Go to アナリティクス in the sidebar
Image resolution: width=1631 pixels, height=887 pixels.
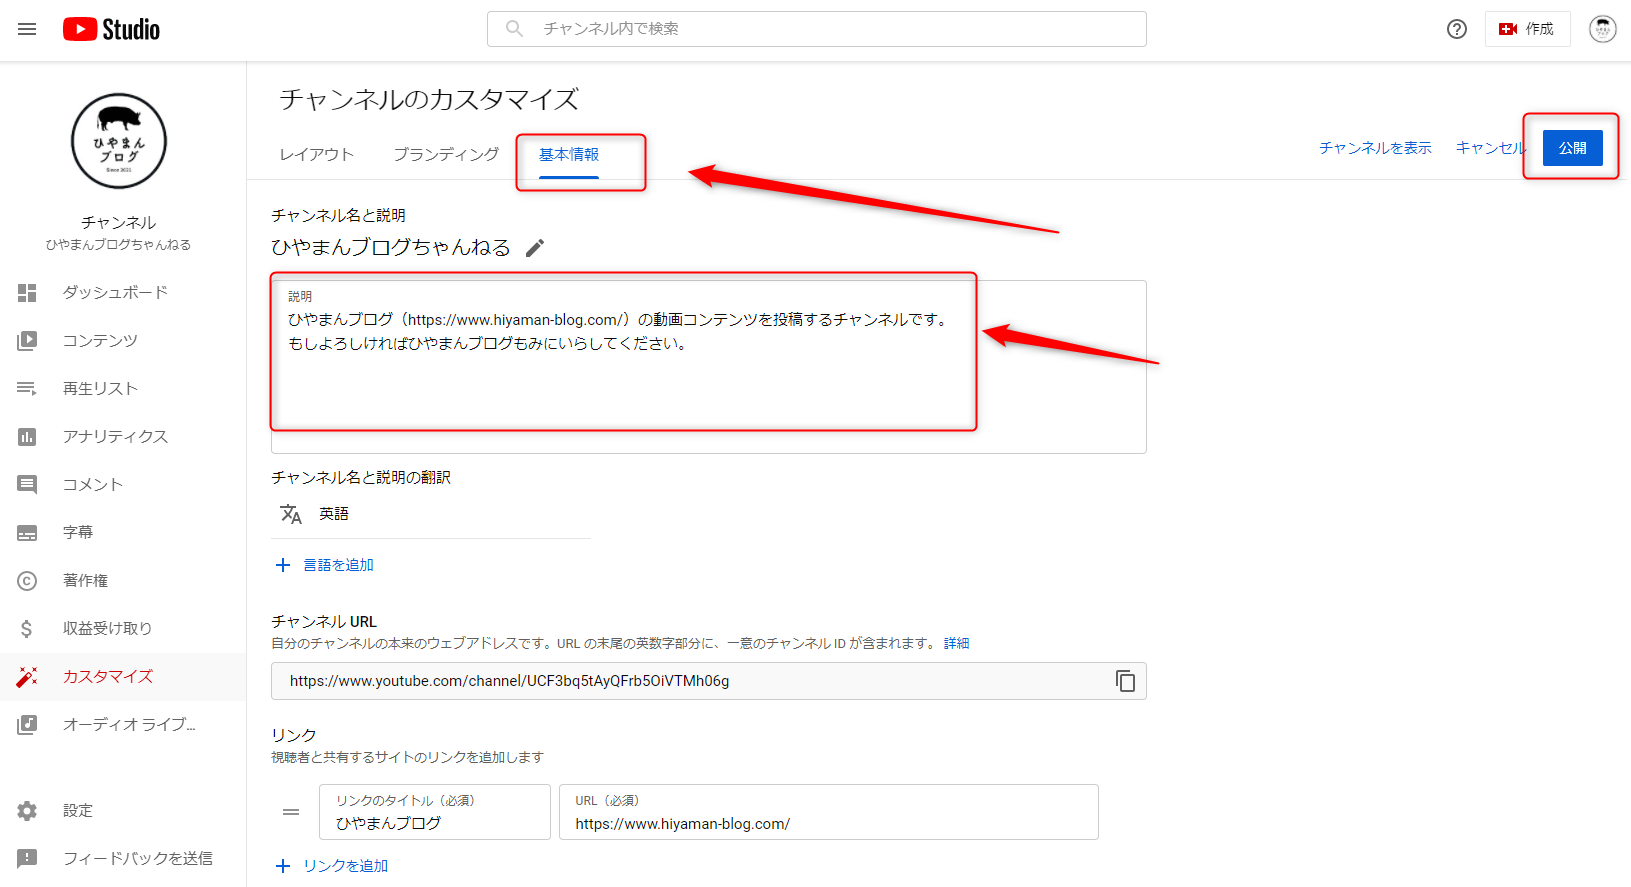point(115,436)
